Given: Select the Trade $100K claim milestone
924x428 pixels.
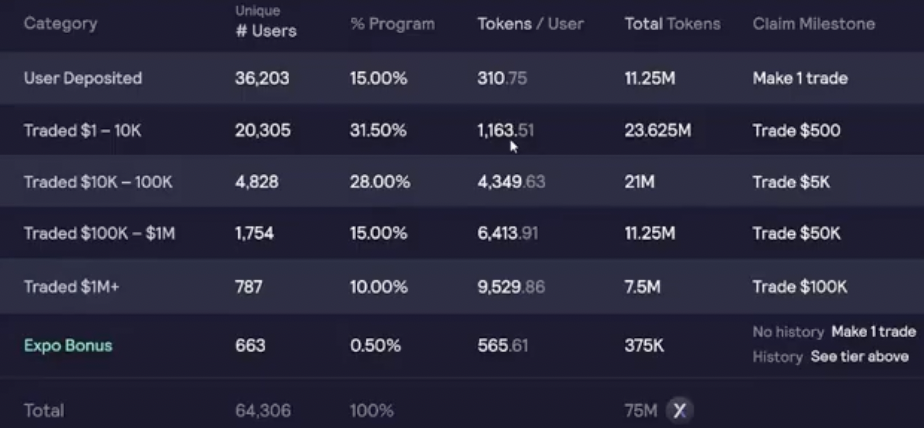Looking at the screenshot, I should click(x=800, y=287).
